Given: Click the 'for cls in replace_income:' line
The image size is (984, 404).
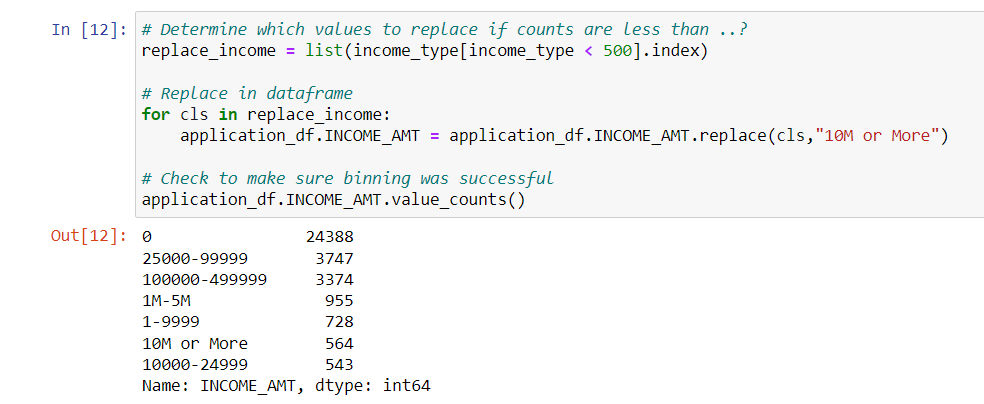Looking at the screenshot, I should click(267, 115).
